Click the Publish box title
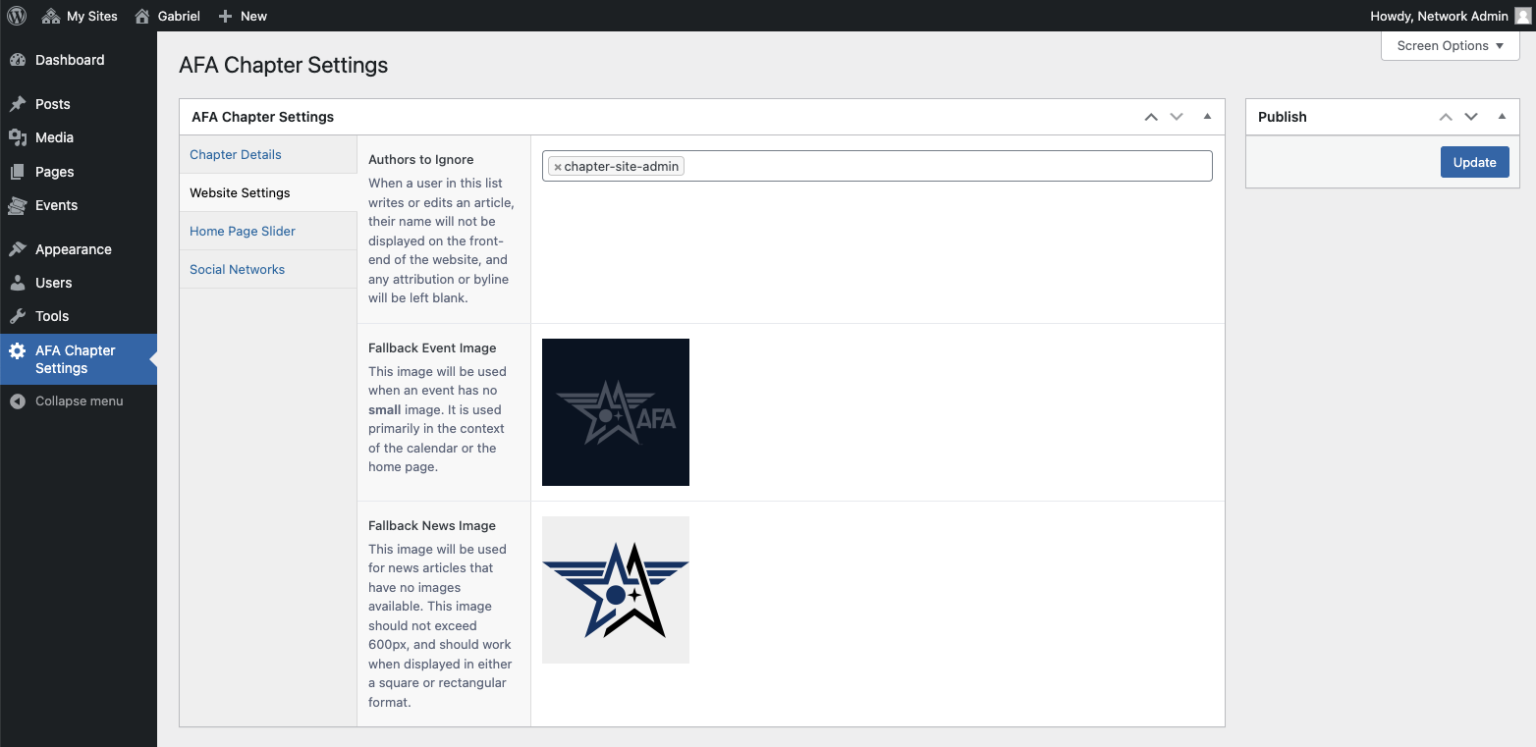 tap(1282, 117)
